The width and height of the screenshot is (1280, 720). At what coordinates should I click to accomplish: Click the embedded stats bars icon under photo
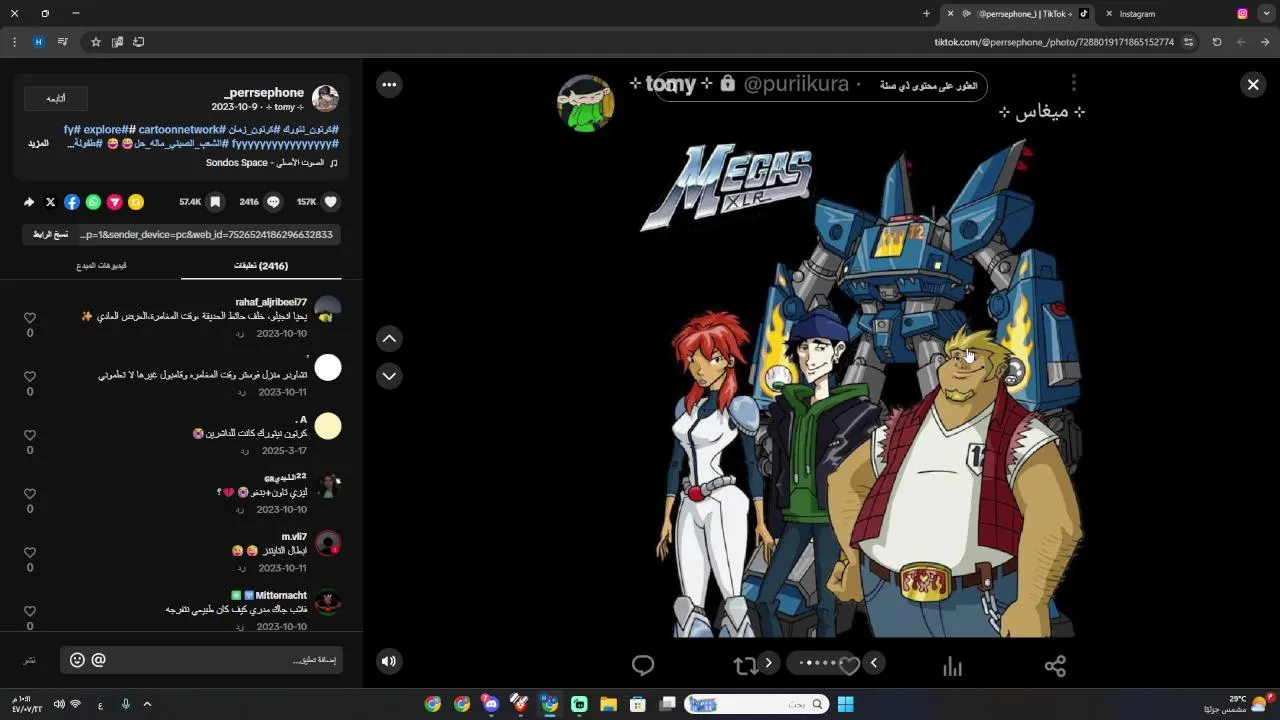[952, 666]
